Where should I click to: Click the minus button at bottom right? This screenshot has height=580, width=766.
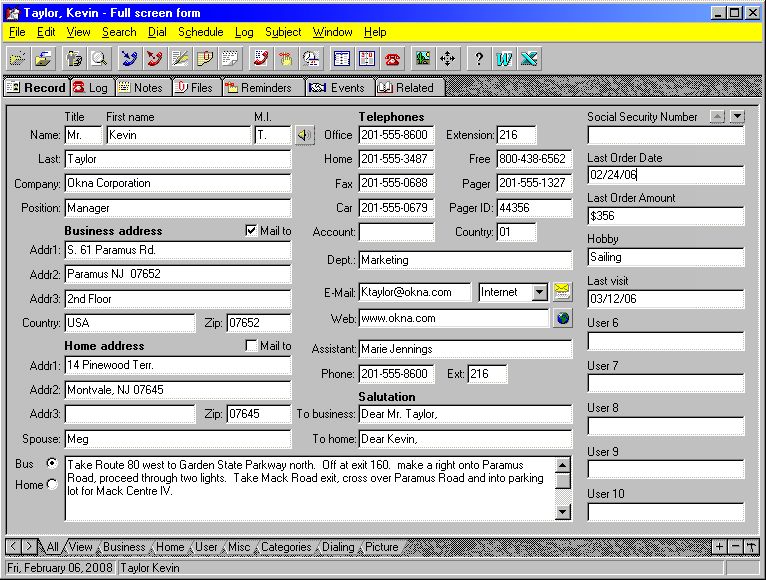[x=735, y=547]
